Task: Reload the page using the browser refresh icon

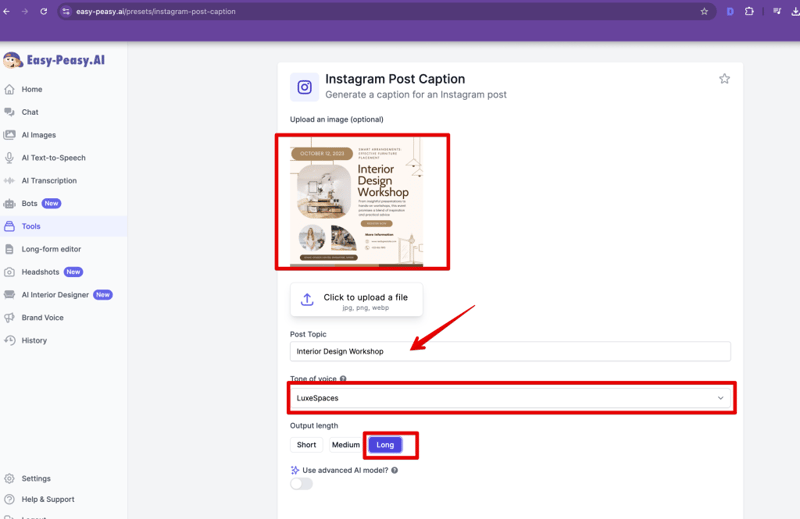Action: [43, 11]
